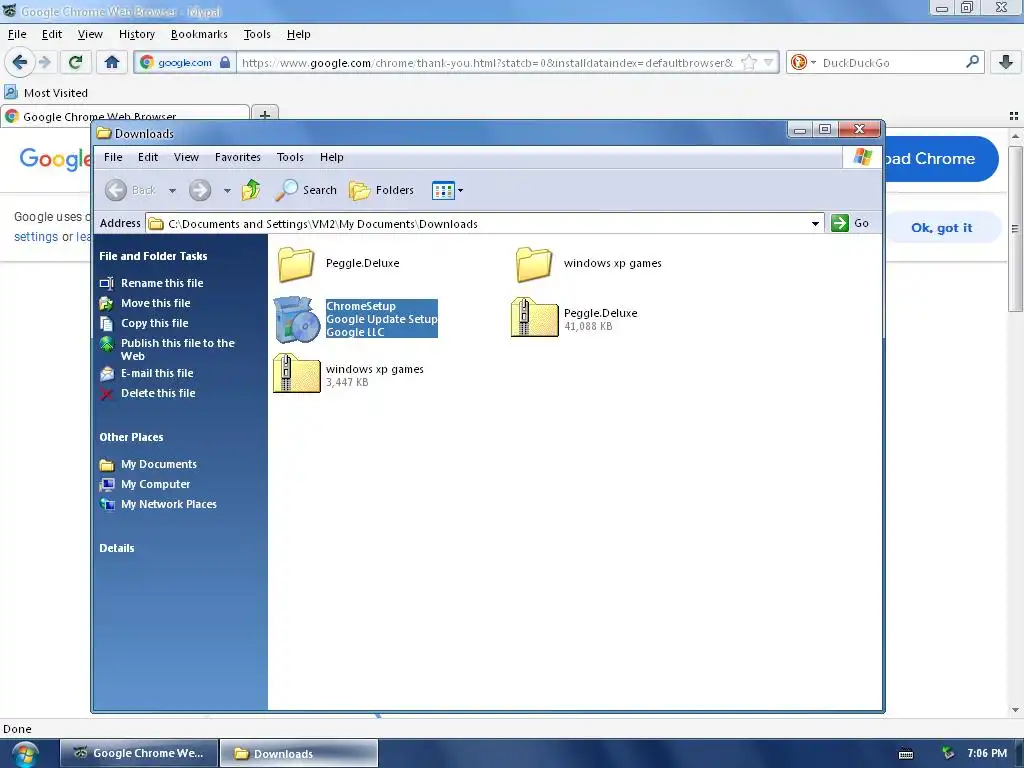Reload the current browser page
Viewport: 1024px width, 768px height.
(x=75, y=62)
